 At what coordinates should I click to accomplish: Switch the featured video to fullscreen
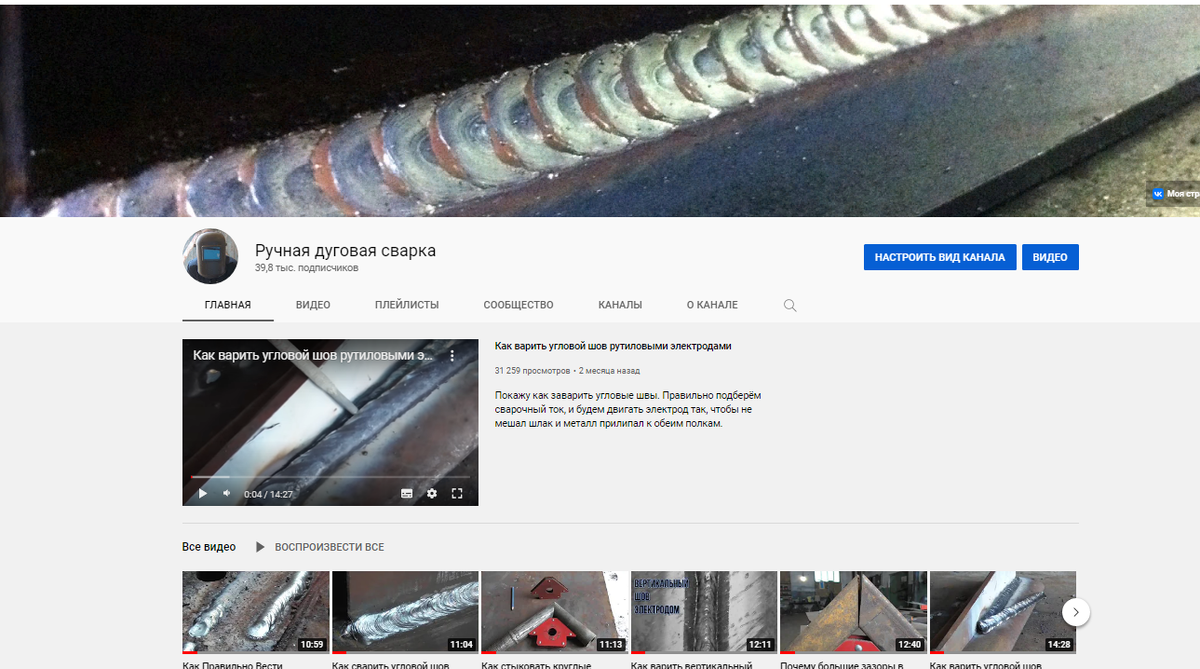457,493
